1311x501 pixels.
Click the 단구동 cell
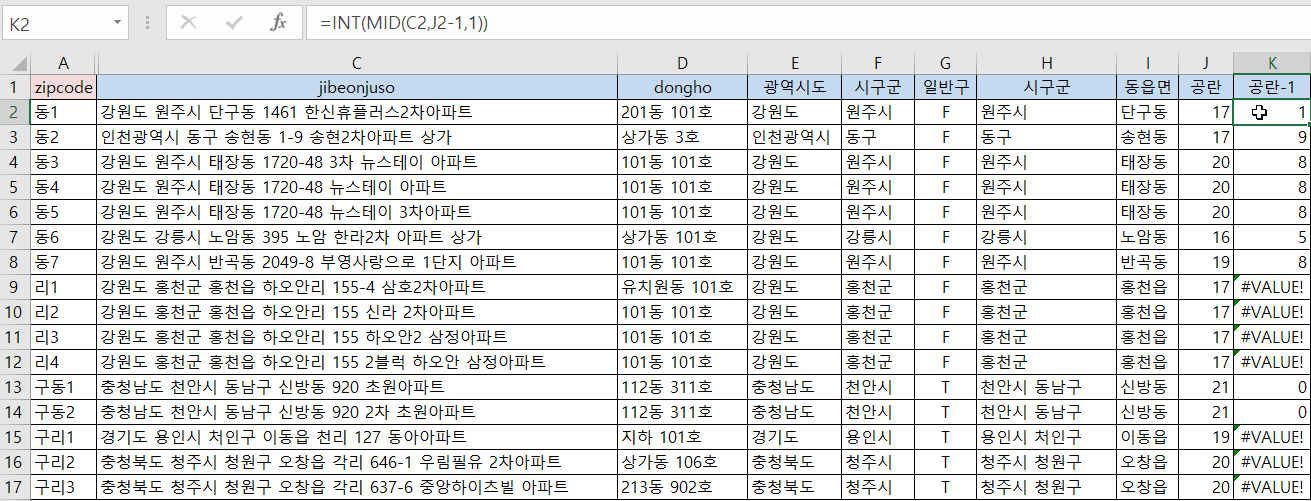click(1147, 112)
